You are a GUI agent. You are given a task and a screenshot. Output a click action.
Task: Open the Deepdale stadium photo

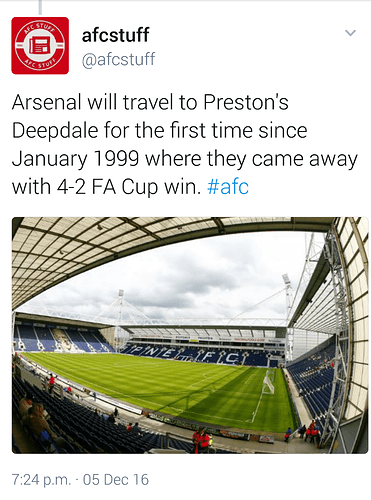(190, 335)
